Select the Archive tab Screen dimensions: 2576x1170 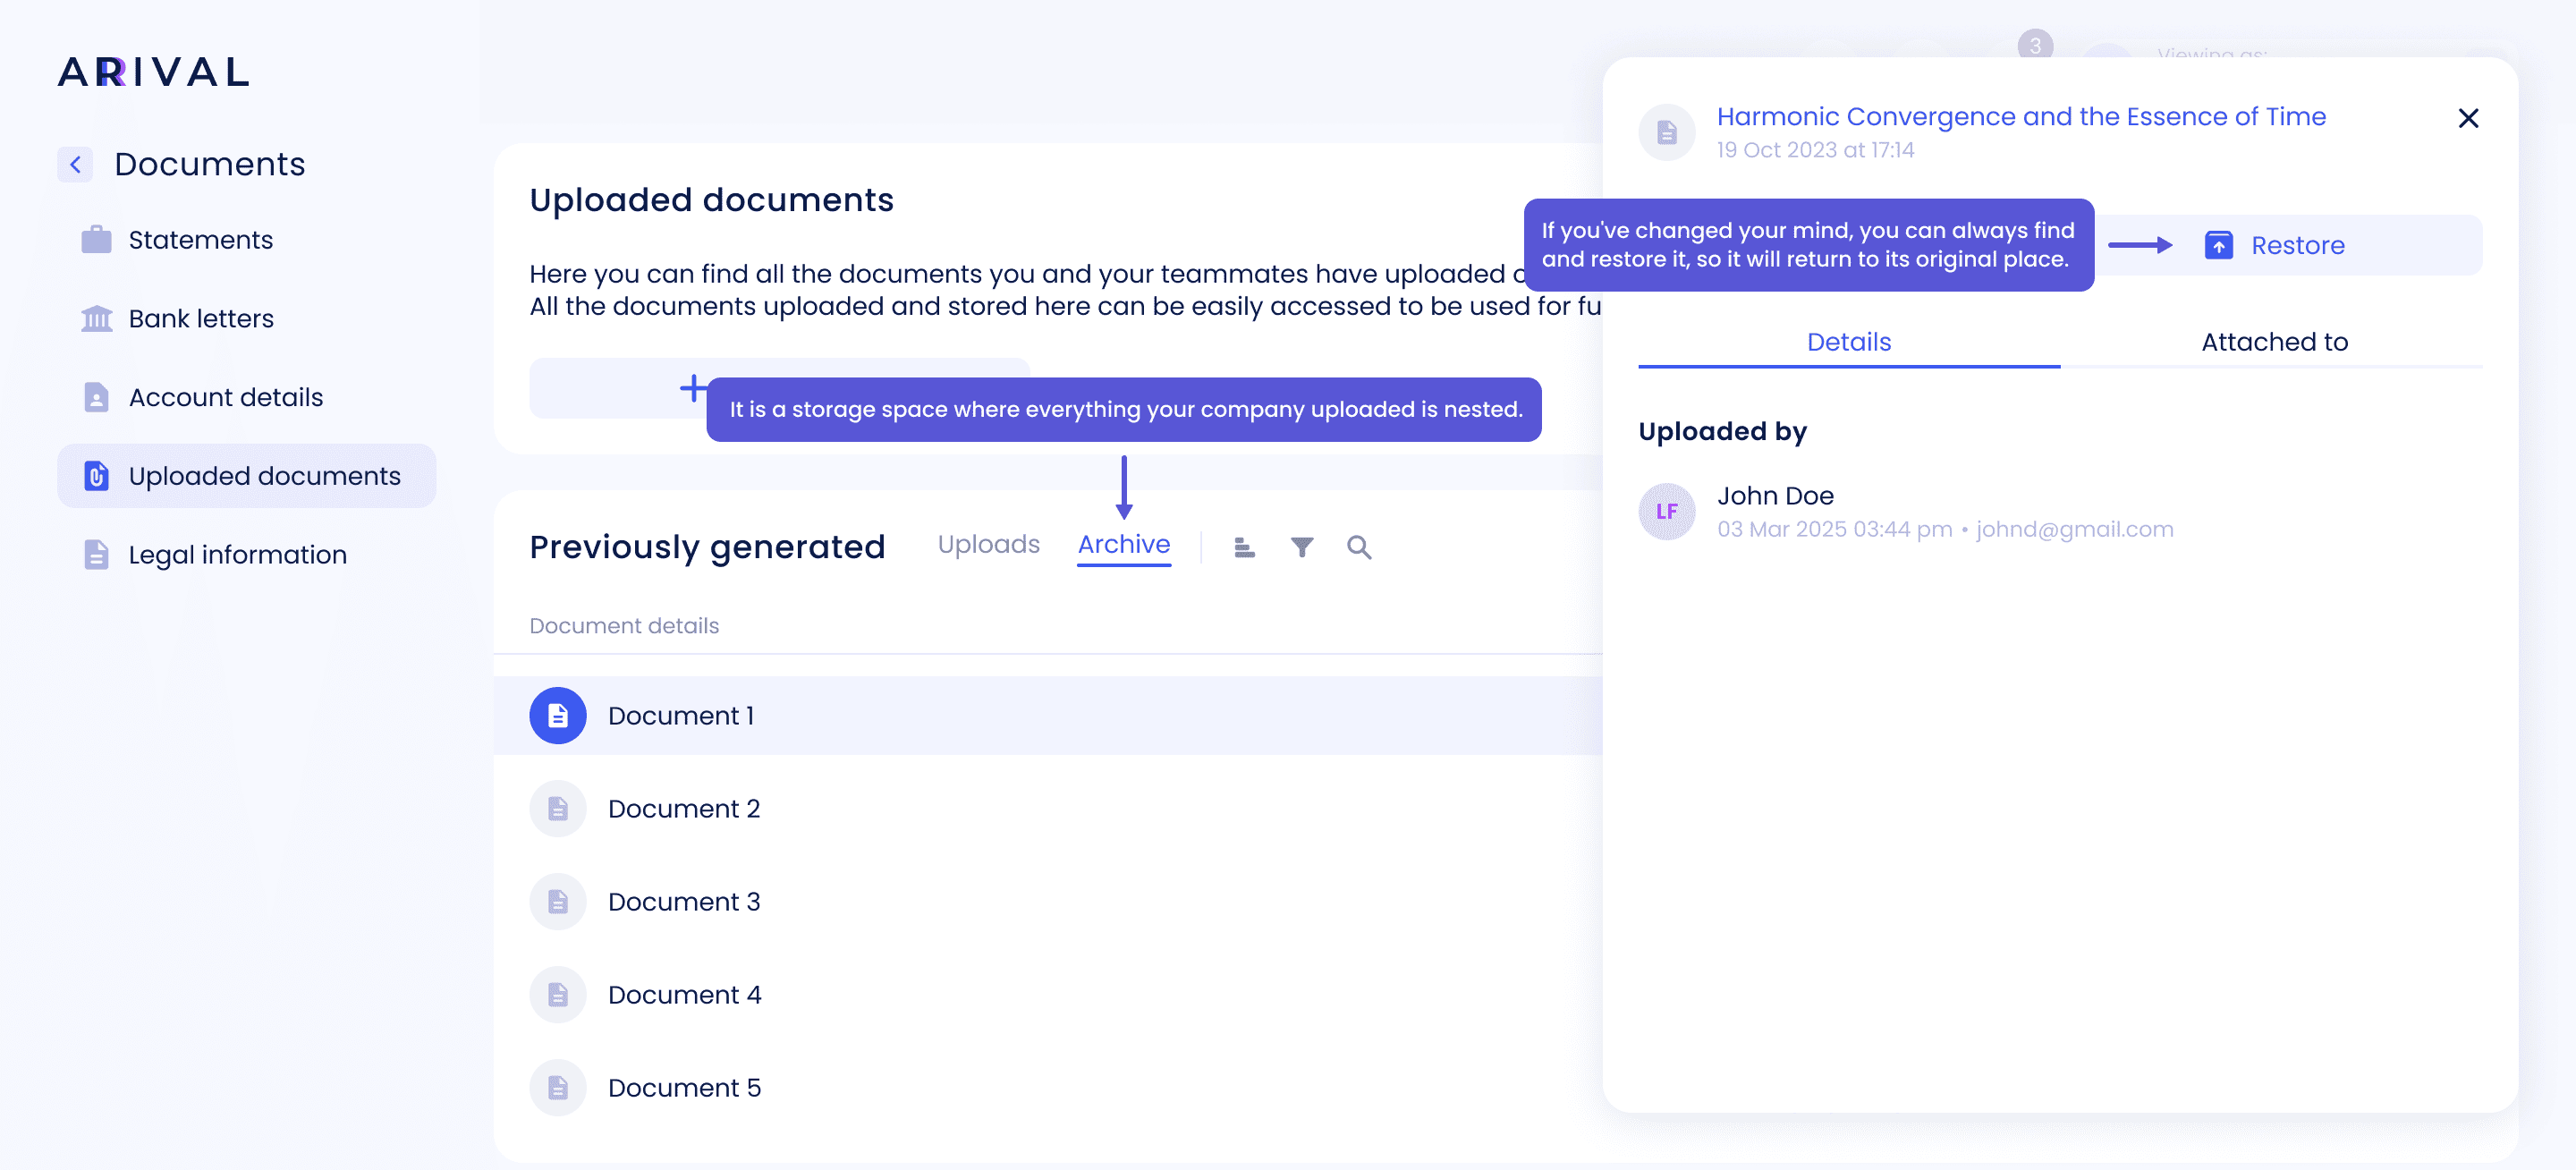1123,544
